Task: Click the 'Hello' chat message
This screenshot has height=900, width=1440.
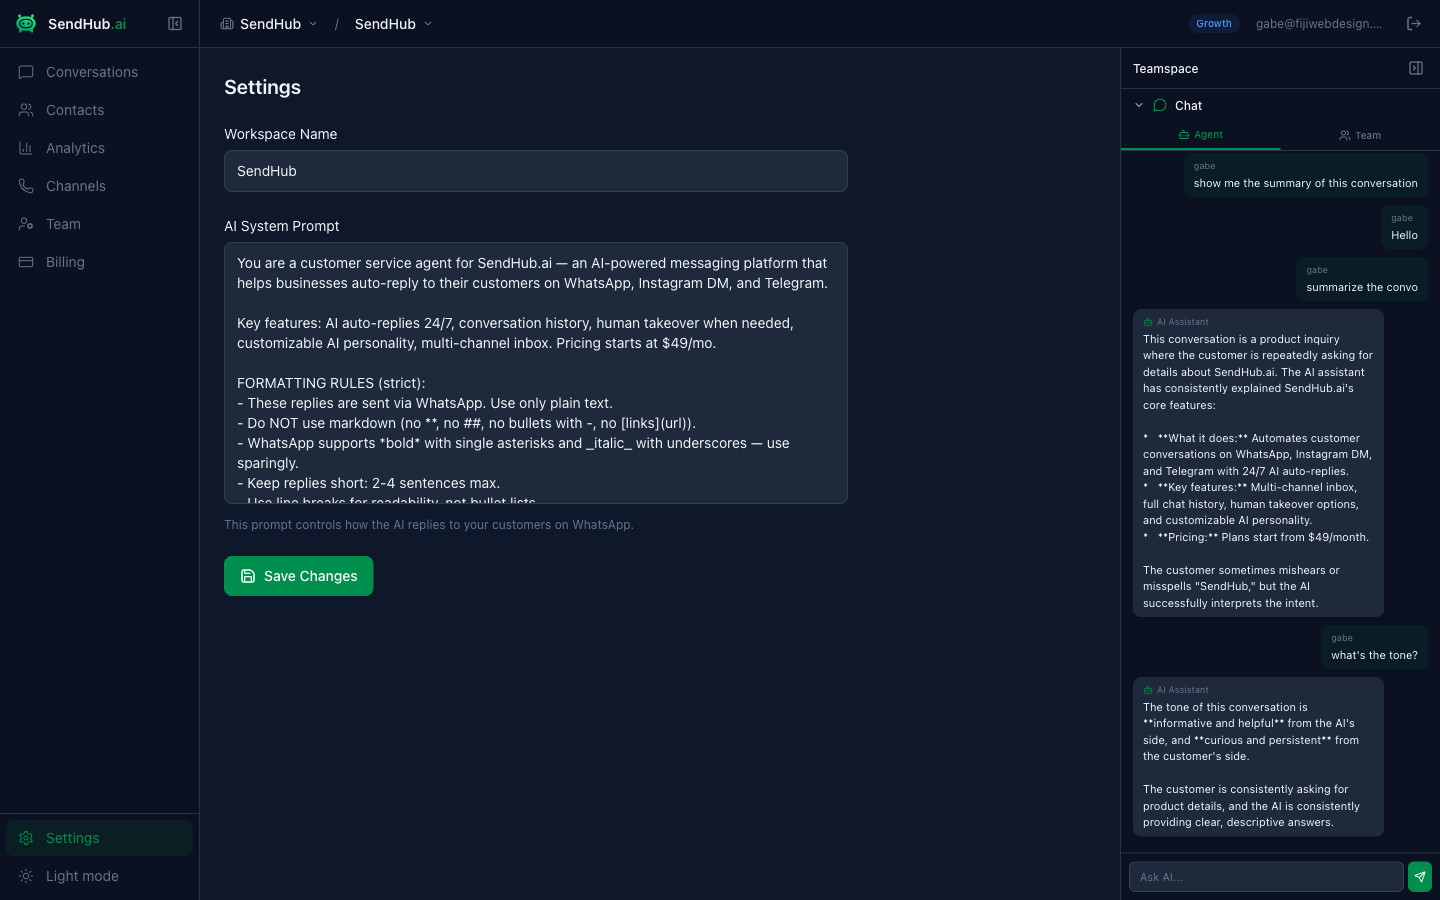Action: [1404, 227]
